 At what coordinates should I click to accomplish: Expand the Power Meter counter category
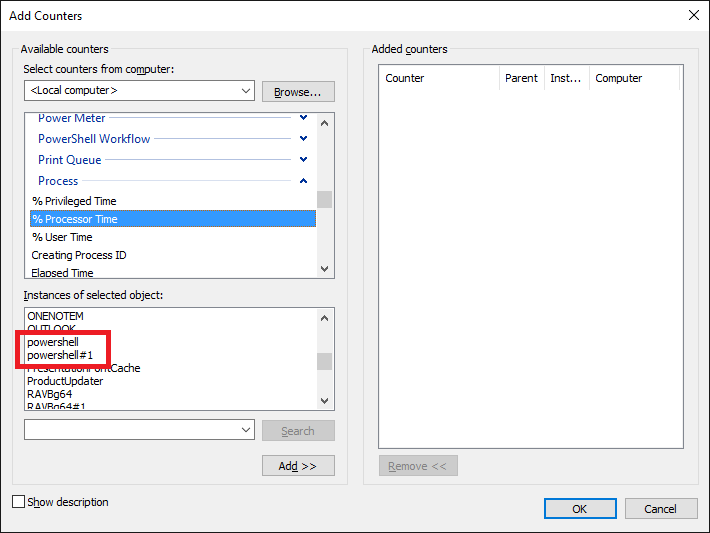[304, 118]
